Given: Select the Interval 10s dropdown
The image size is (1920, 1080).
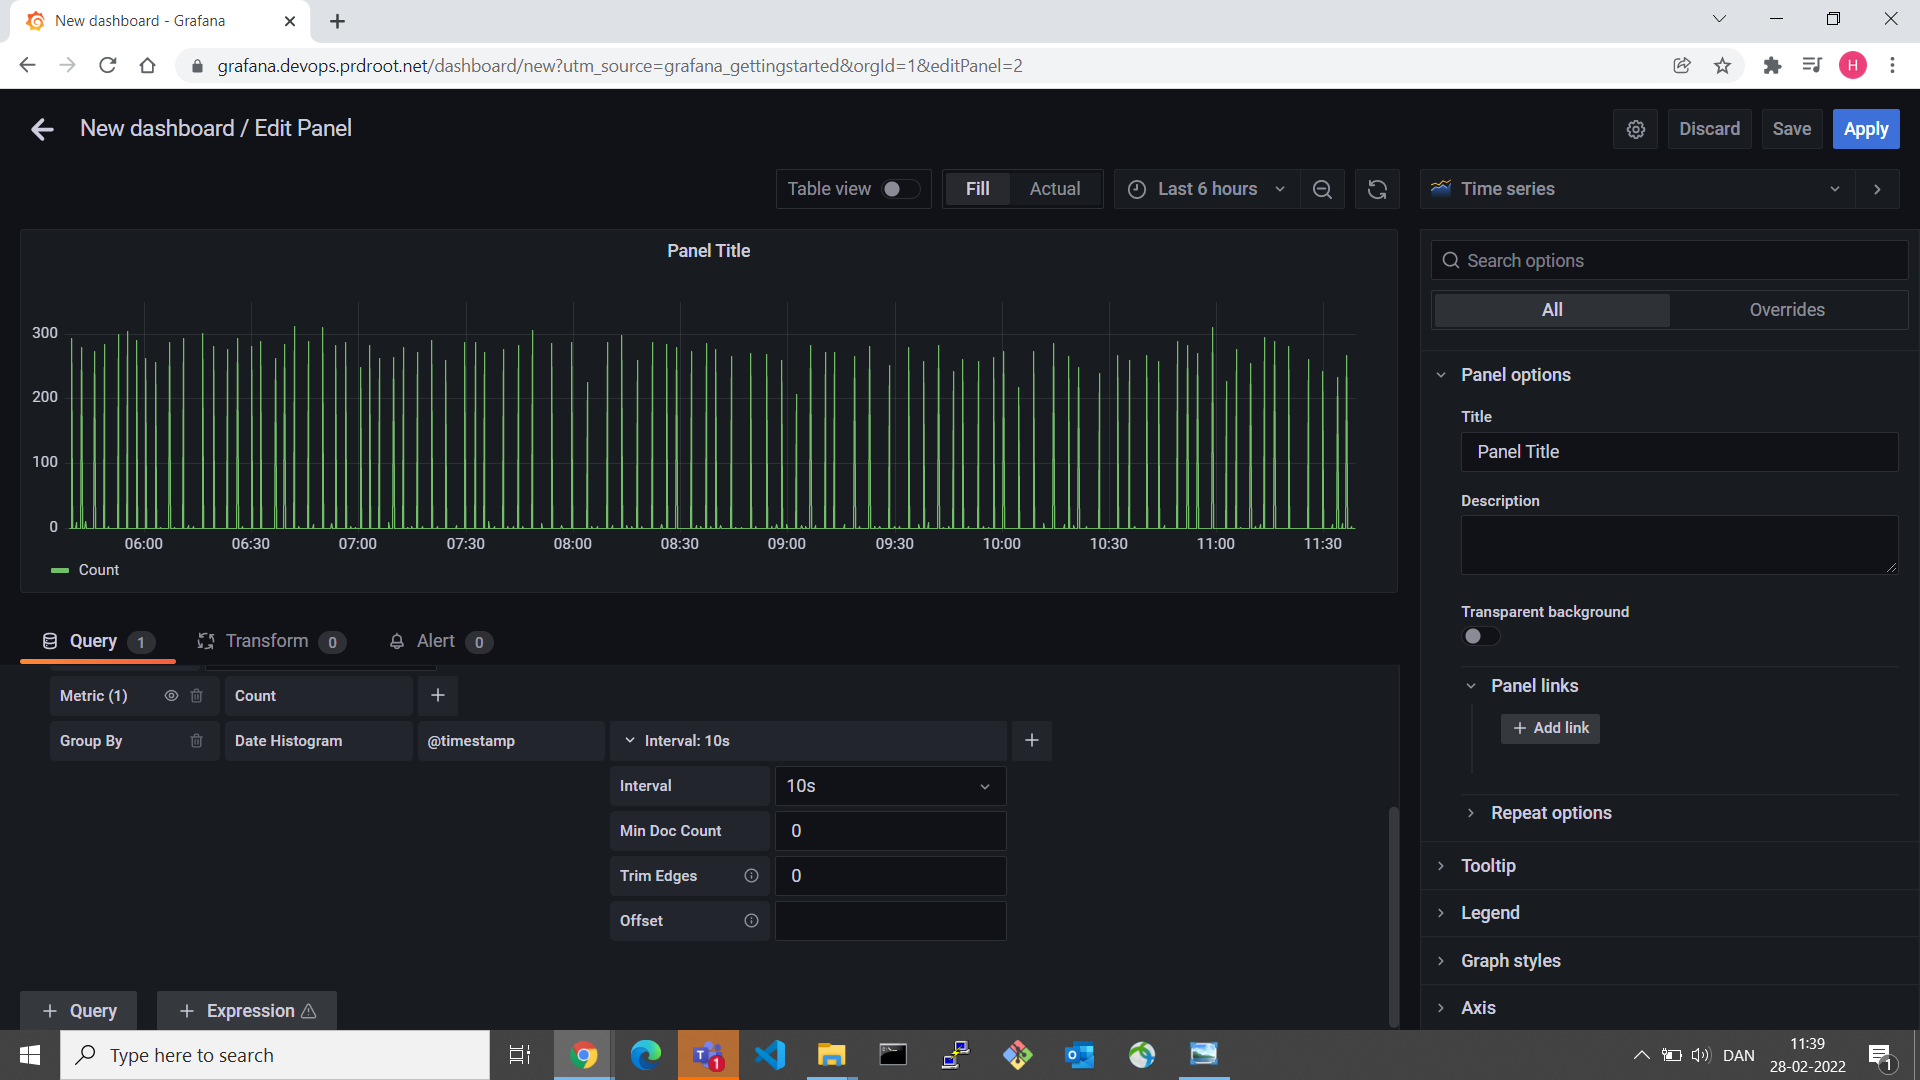Looking at the screenshot, I should point(889,786).
